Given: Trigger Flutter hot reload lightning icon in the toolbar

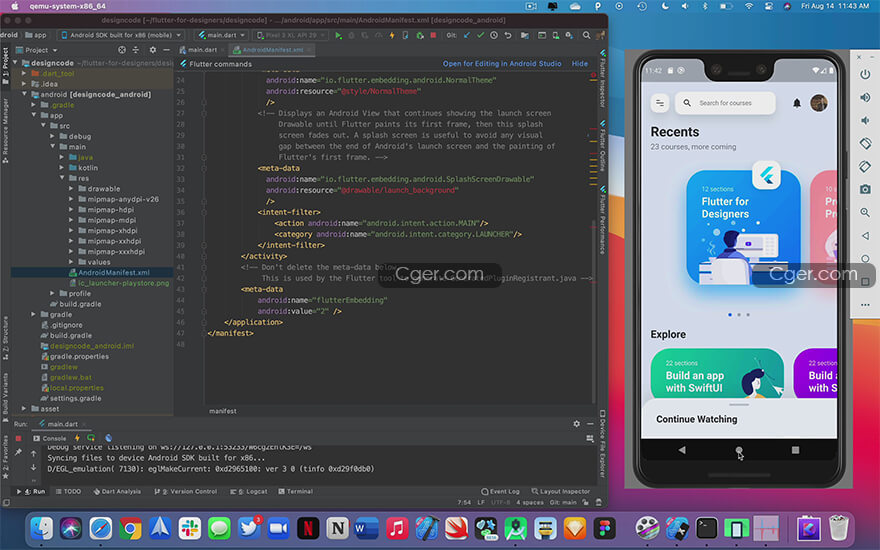Looking at the screenshot, I should click(x=392, y=35).
